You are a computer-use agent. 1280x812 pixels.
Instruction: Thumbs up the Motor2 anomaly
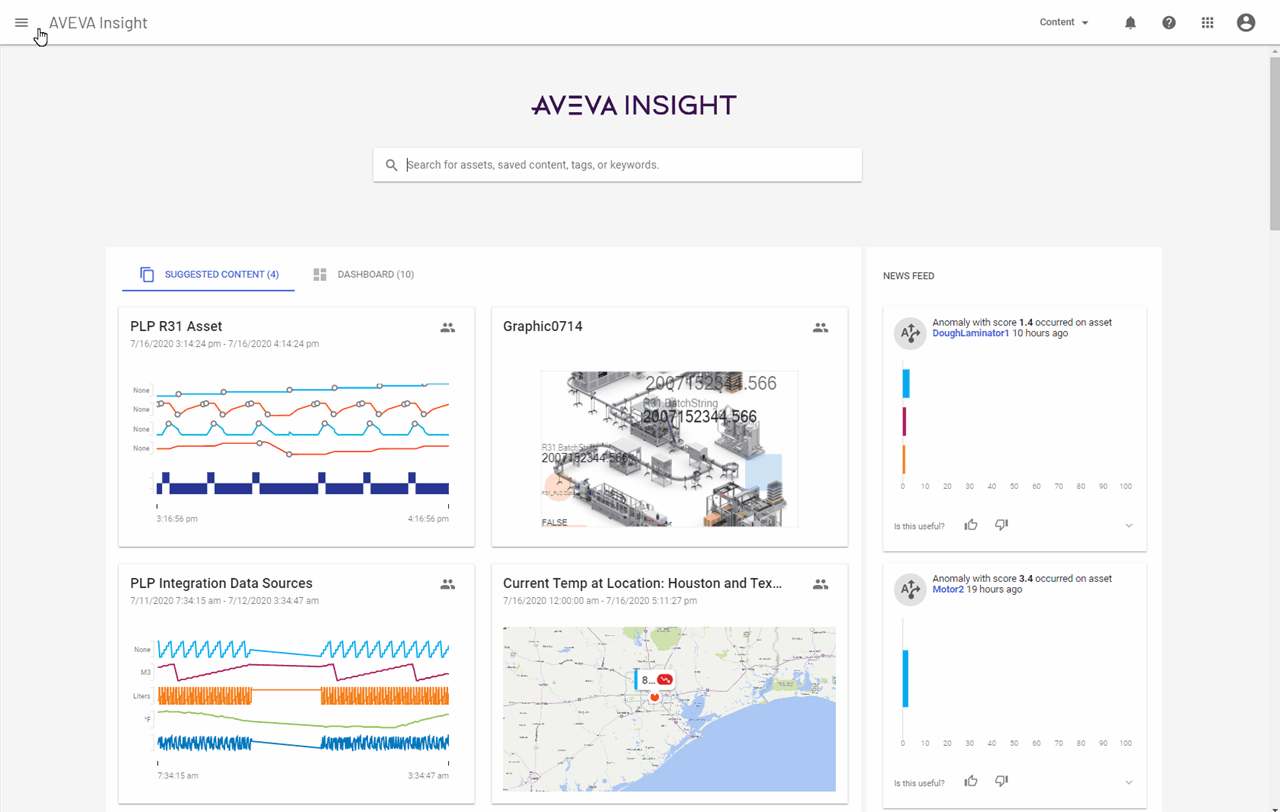[x=970, y=782]
